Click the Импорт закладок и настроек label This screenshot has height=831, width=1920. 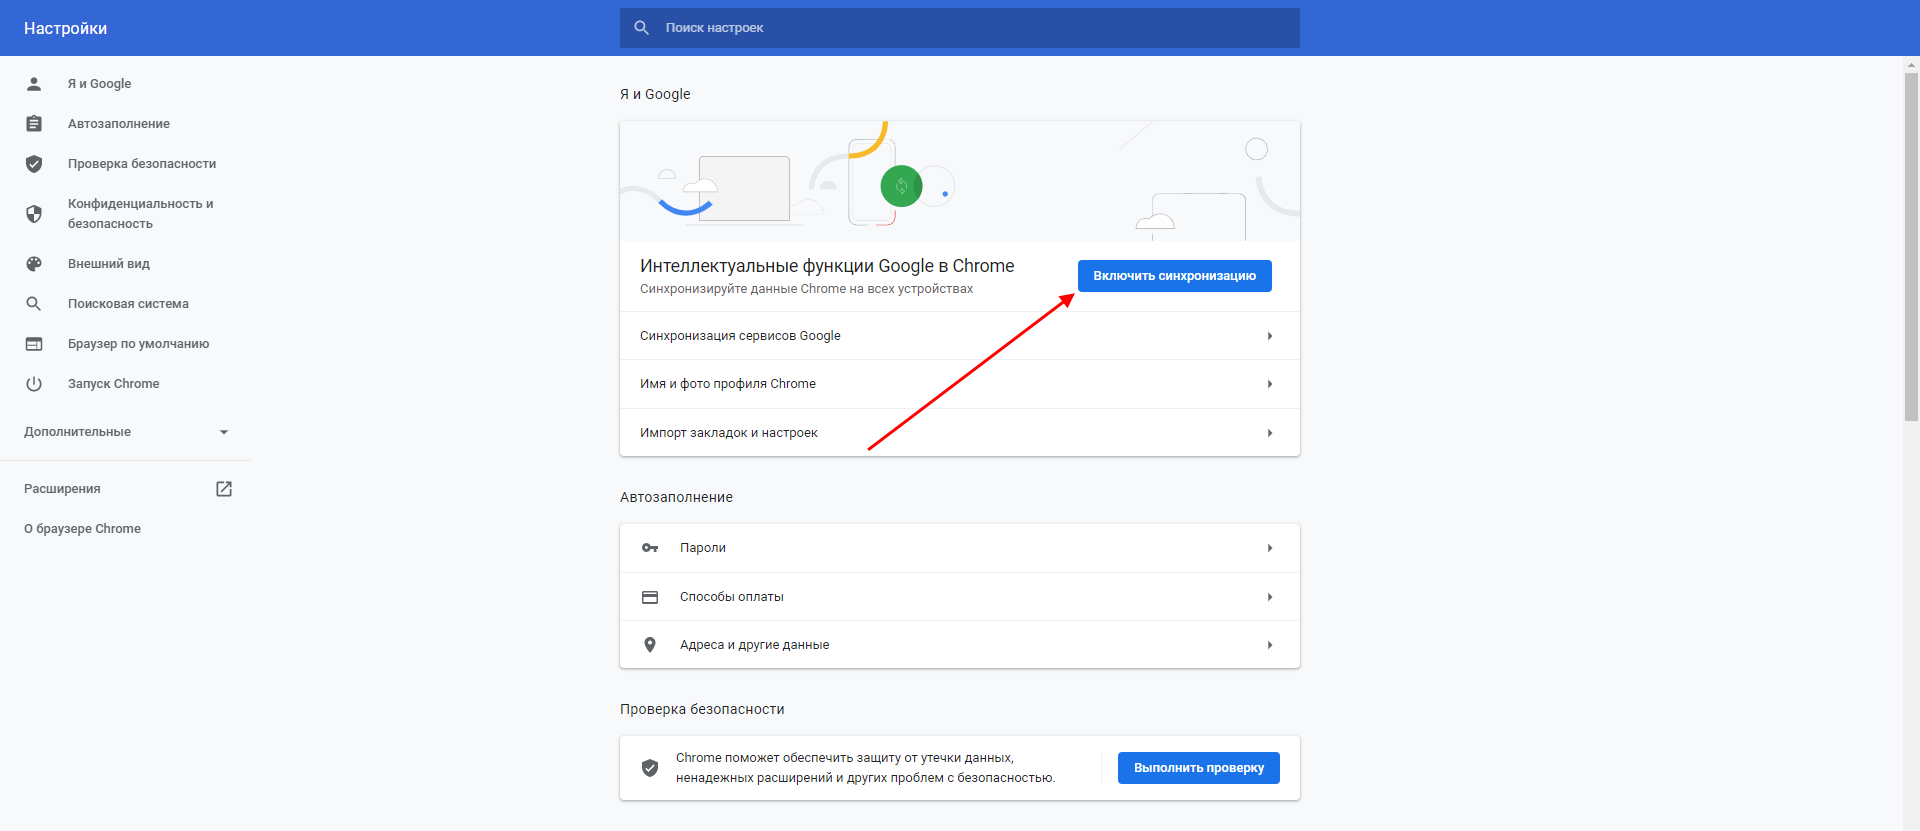pos(729,433)
